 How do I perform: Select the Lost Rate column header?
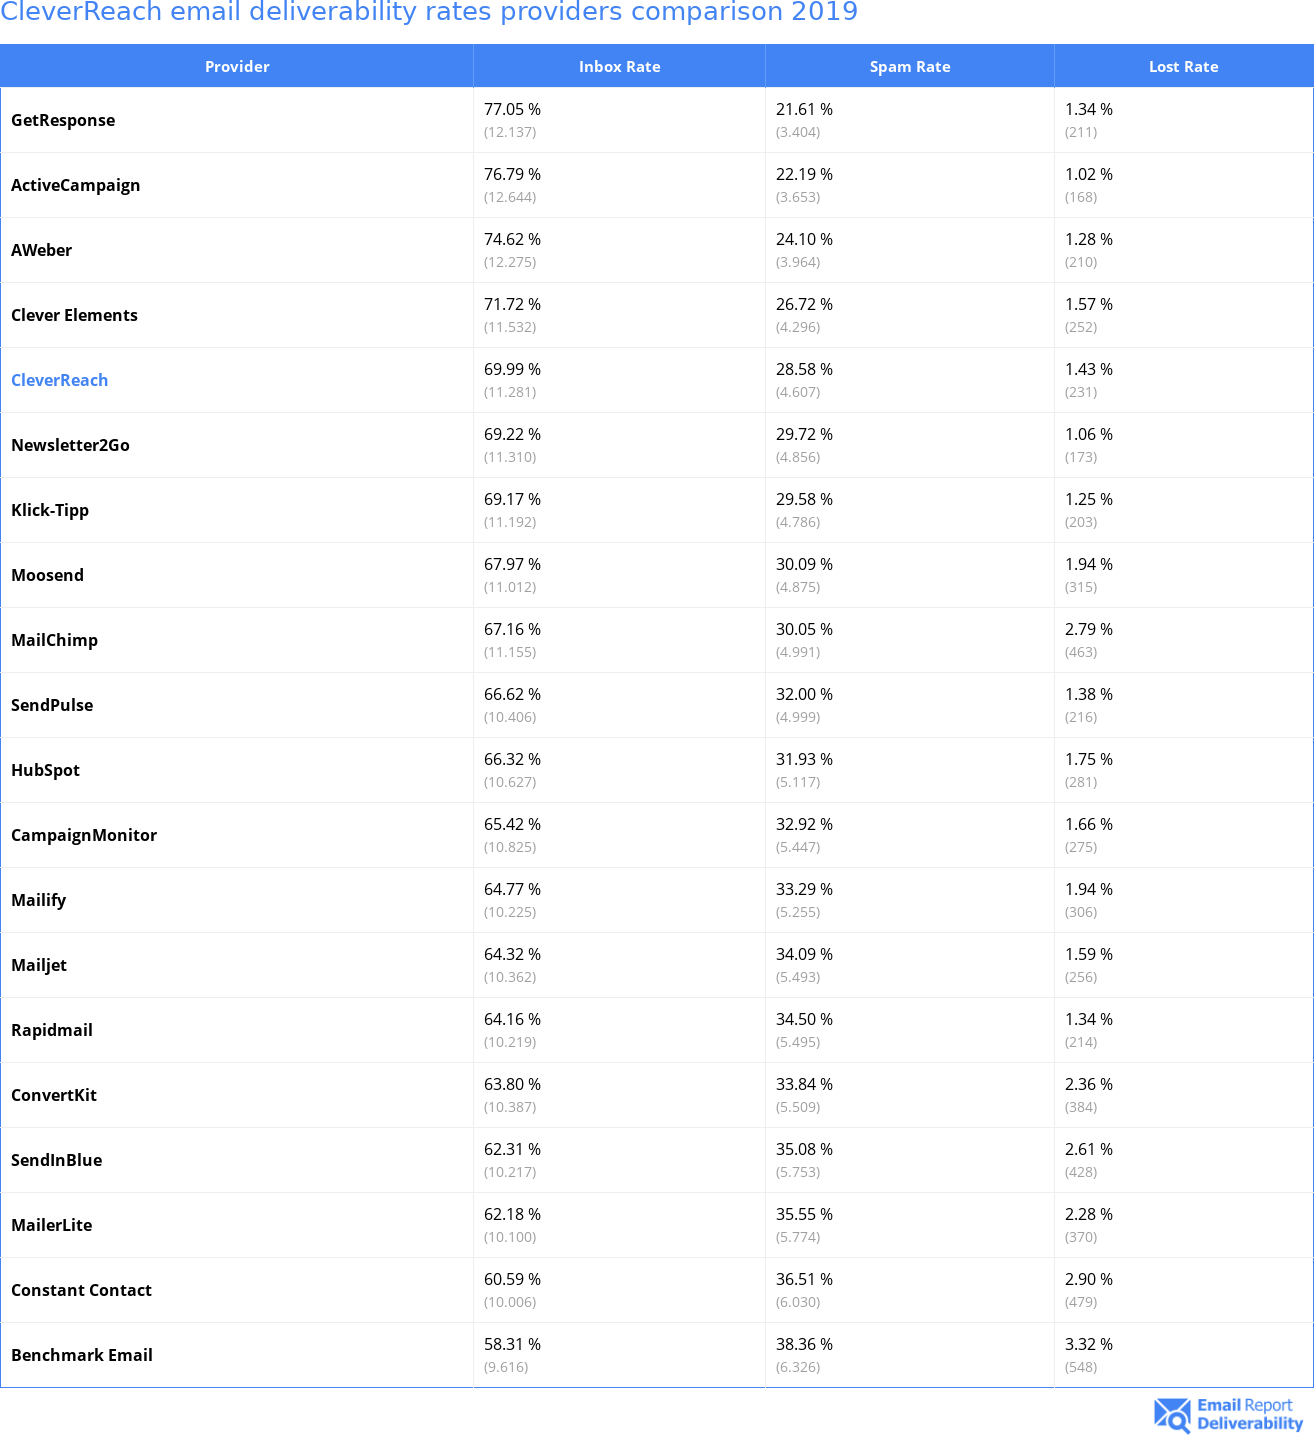point(1183,67)
